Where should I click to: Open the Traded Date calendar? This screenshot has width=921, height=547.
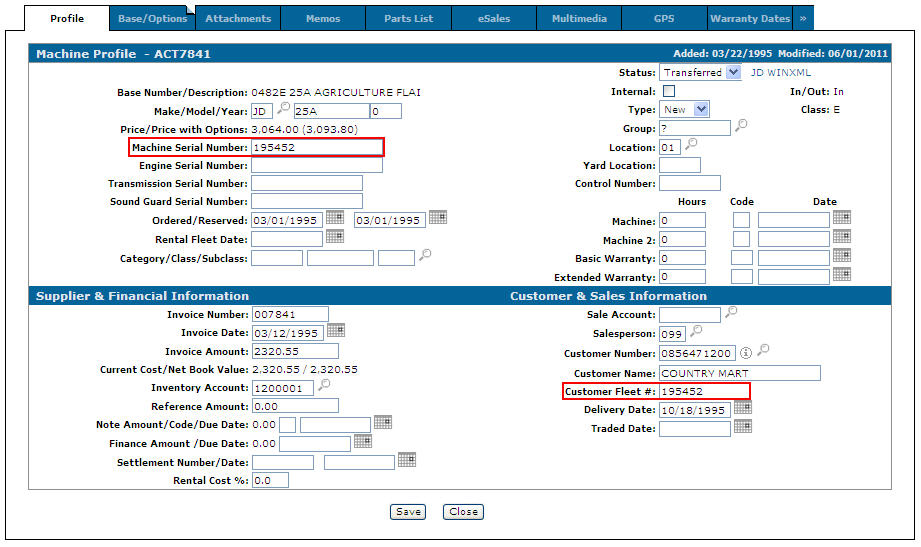743,426
